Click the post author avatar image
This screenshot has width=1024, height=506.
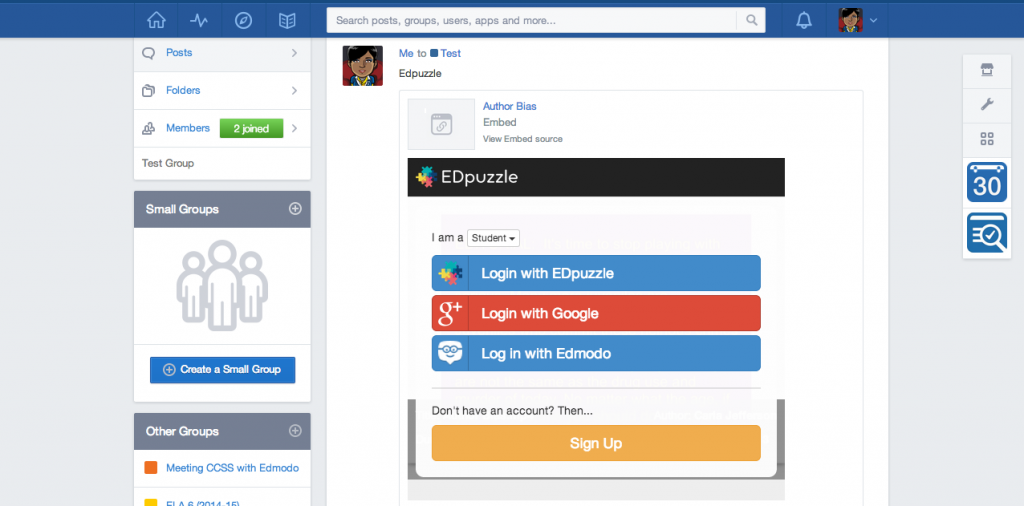[362, 65]
